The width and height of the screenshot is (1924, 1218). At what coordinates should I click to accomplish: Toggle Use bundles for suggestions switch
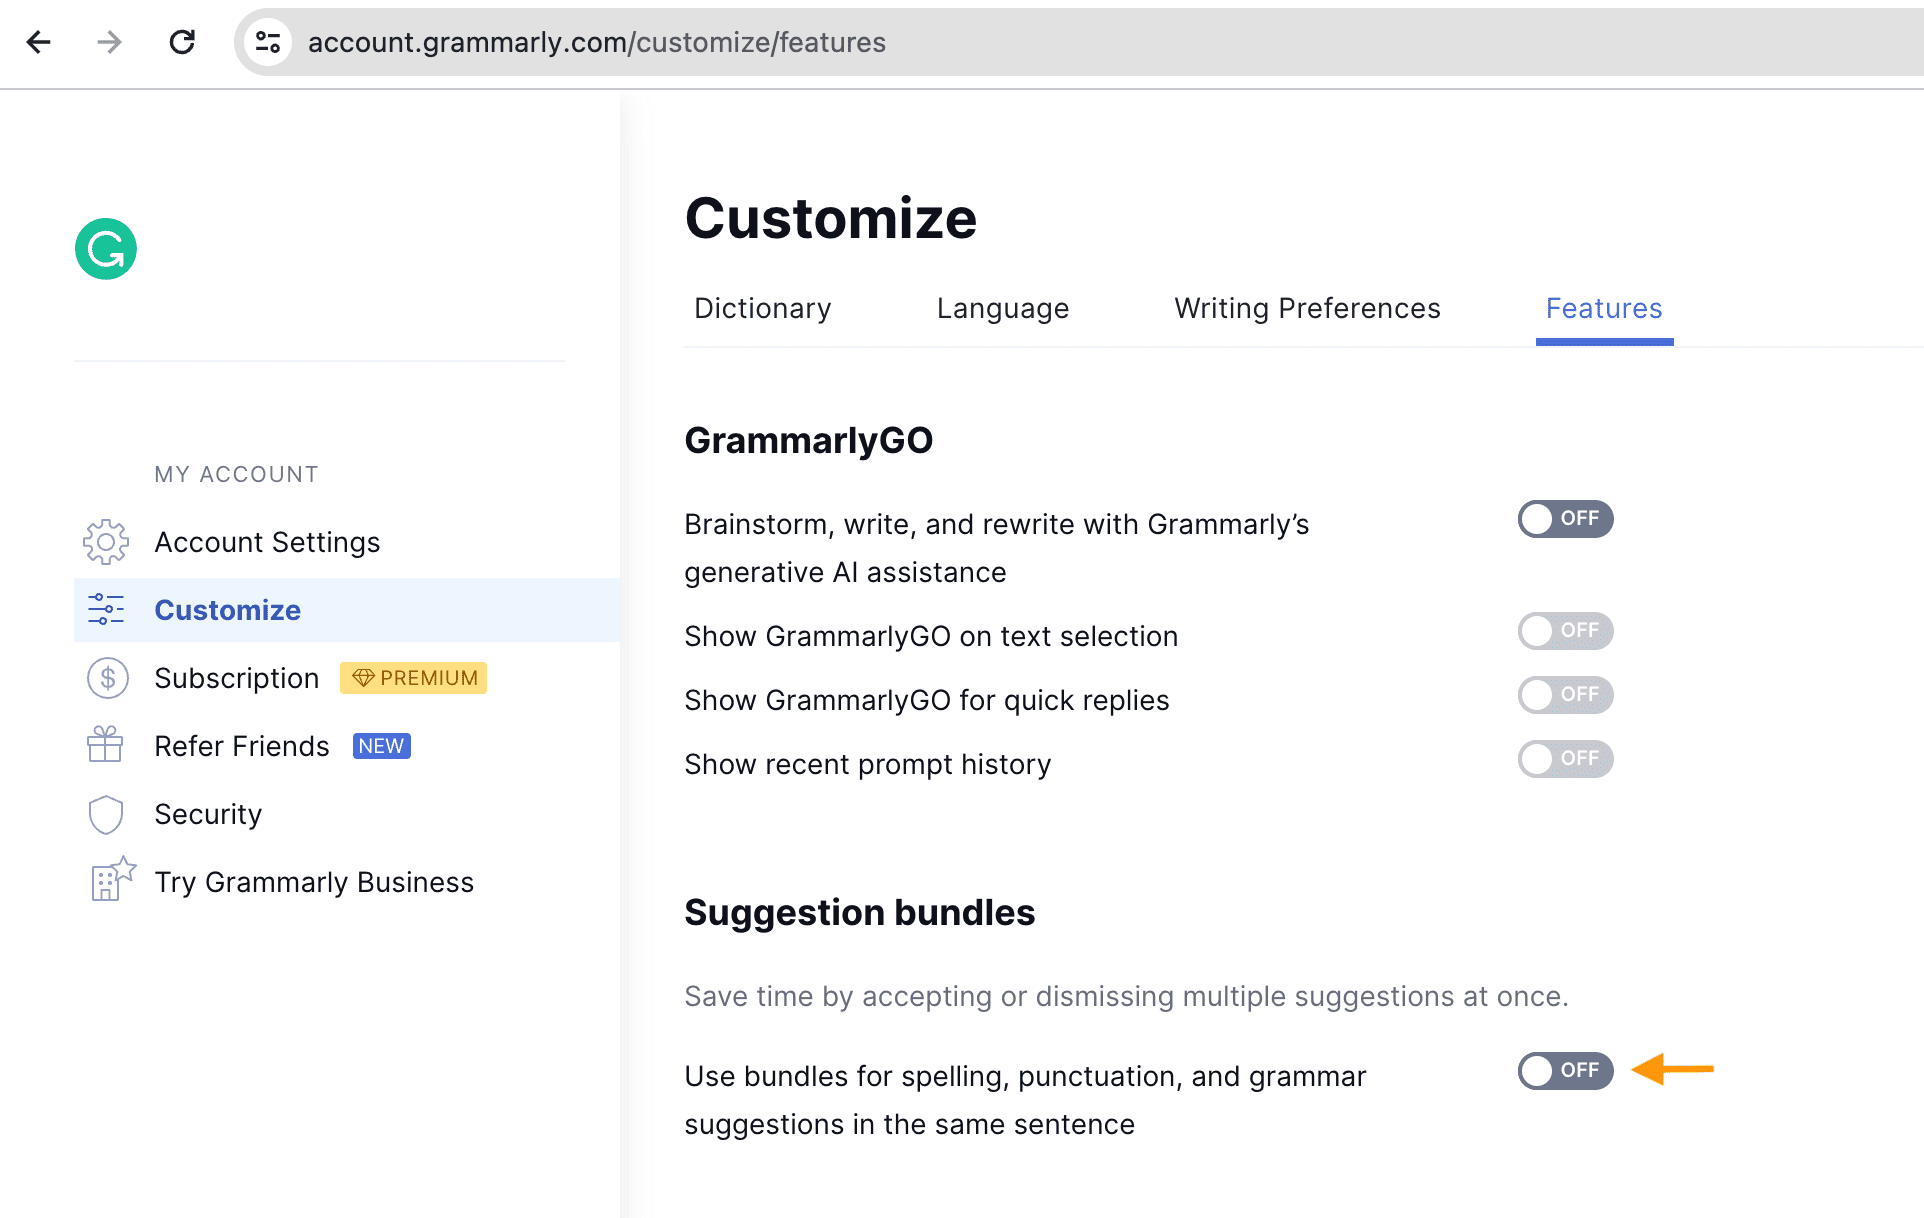(1565, 1071)
